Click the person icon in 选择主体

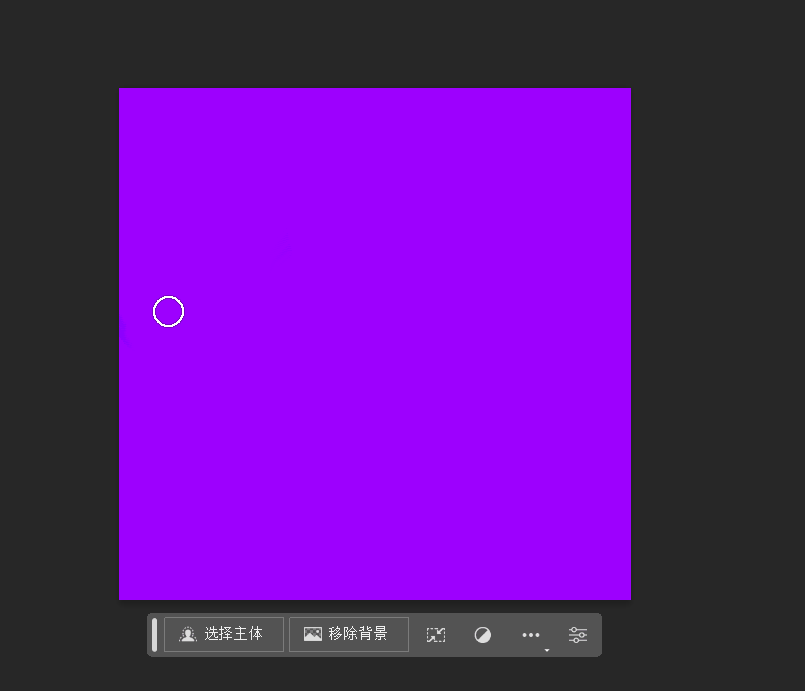[x=187, y=634]
